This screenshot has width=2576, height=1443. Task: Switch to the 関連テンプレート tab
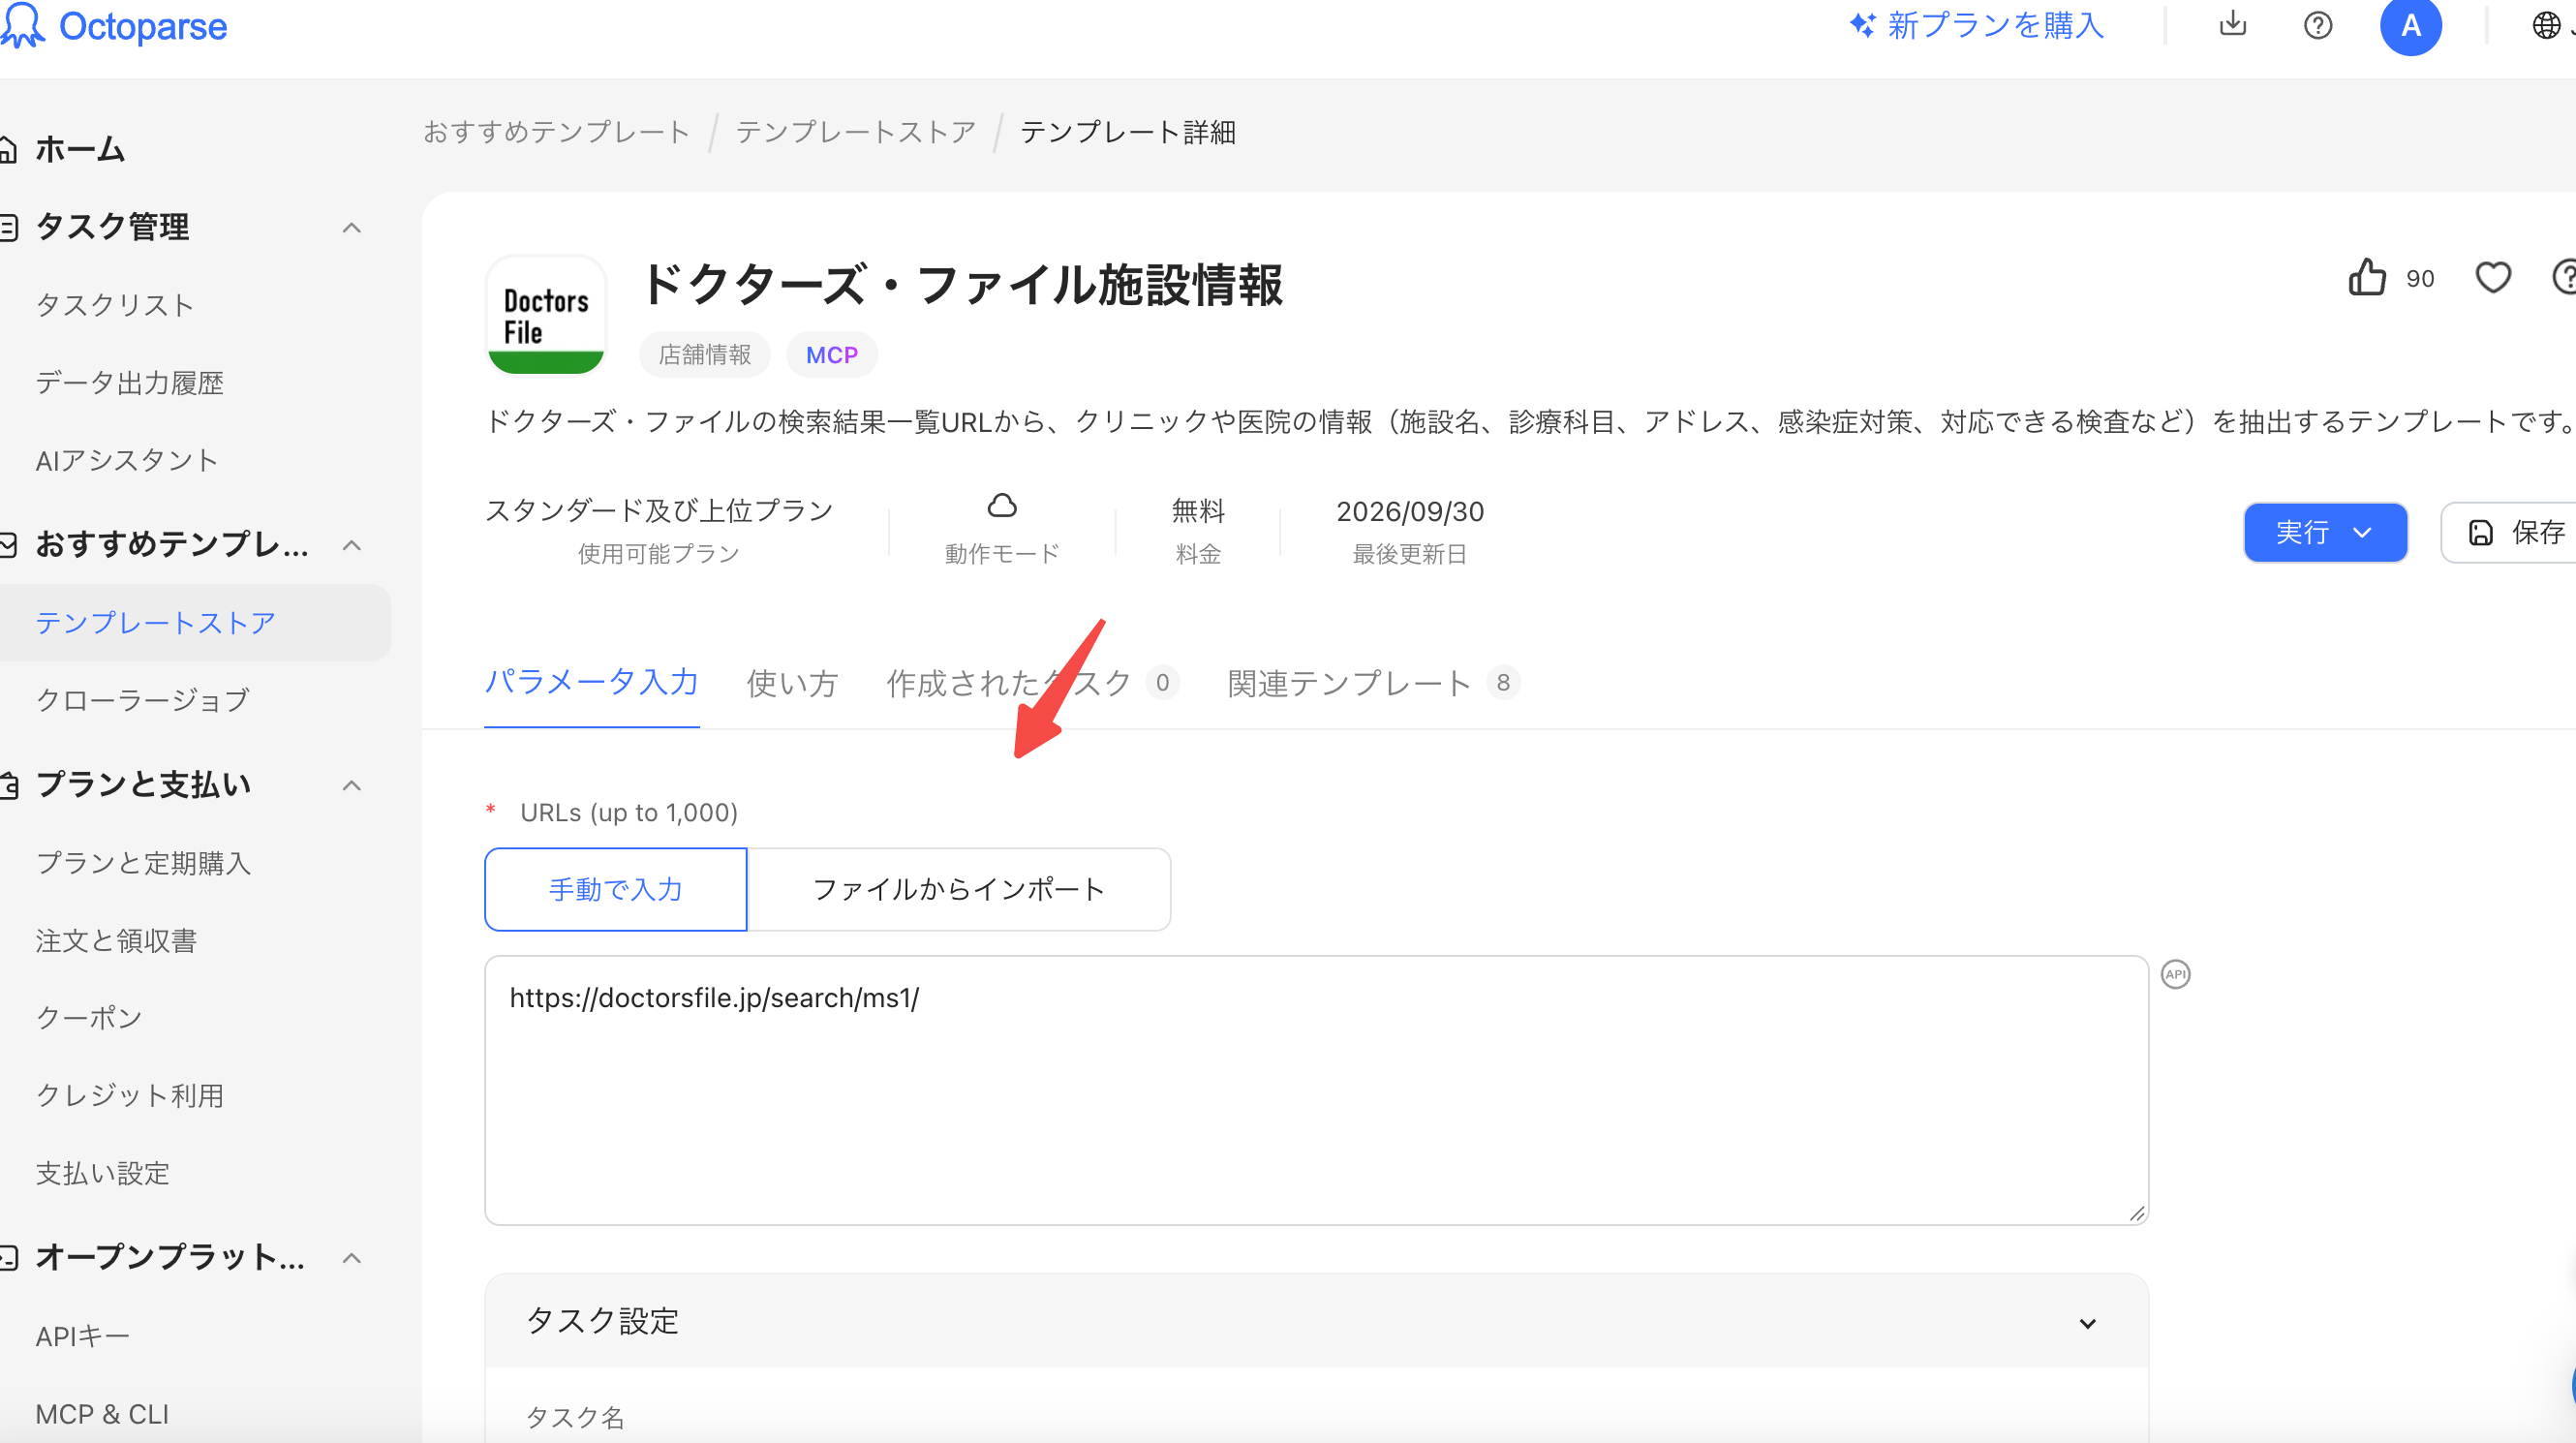tap(1373, 683)
